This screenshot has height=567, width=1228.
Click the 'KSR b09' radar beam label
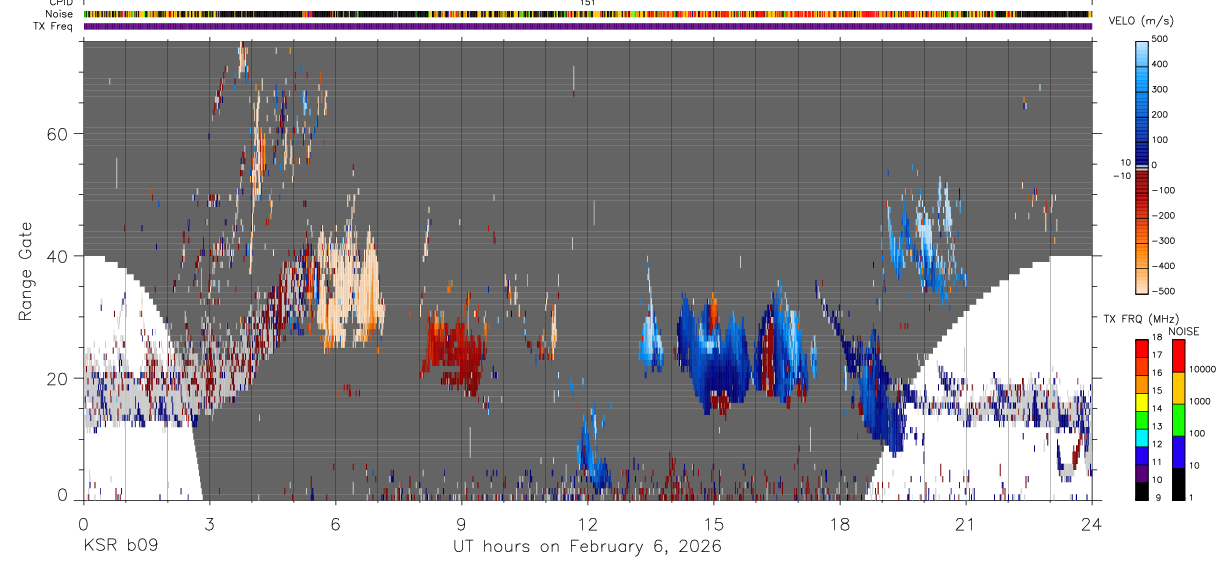[x=120, y=546]
